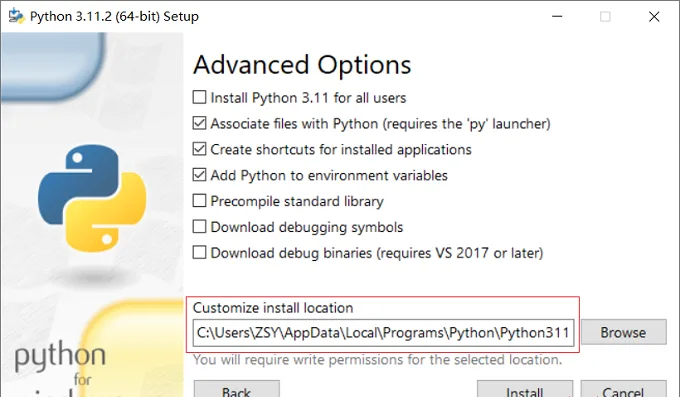Uncheck Associate files with Python option
Image resolution: width=680 pixels, height=397 pixels.
point(199,123)
